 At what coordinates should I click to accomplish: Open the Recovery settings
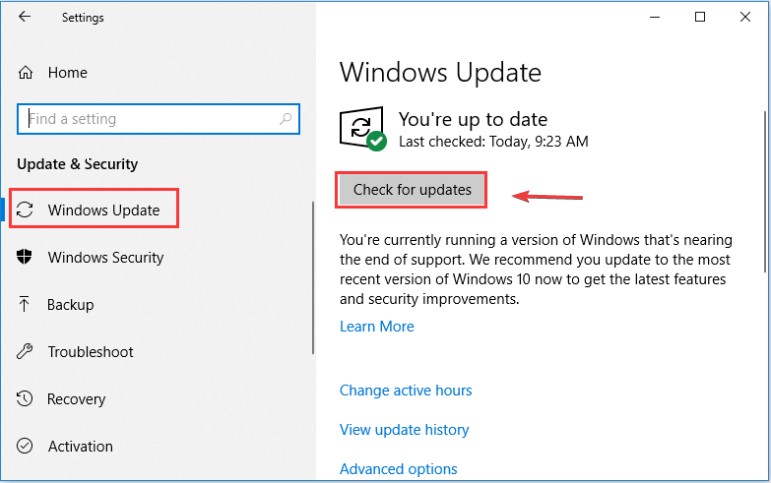76,399
